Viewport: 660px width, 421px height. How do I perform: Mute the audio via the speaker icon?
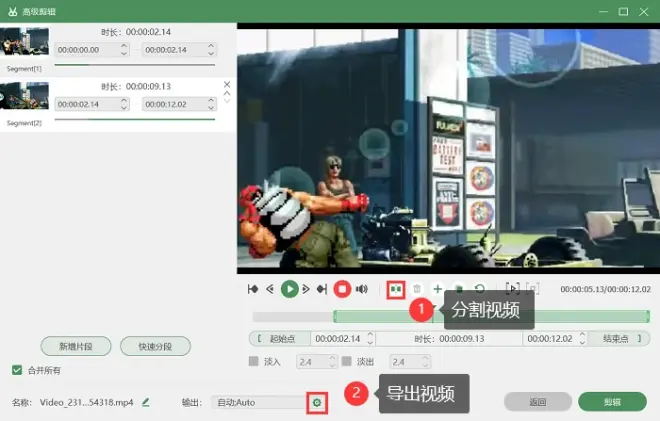362,289
